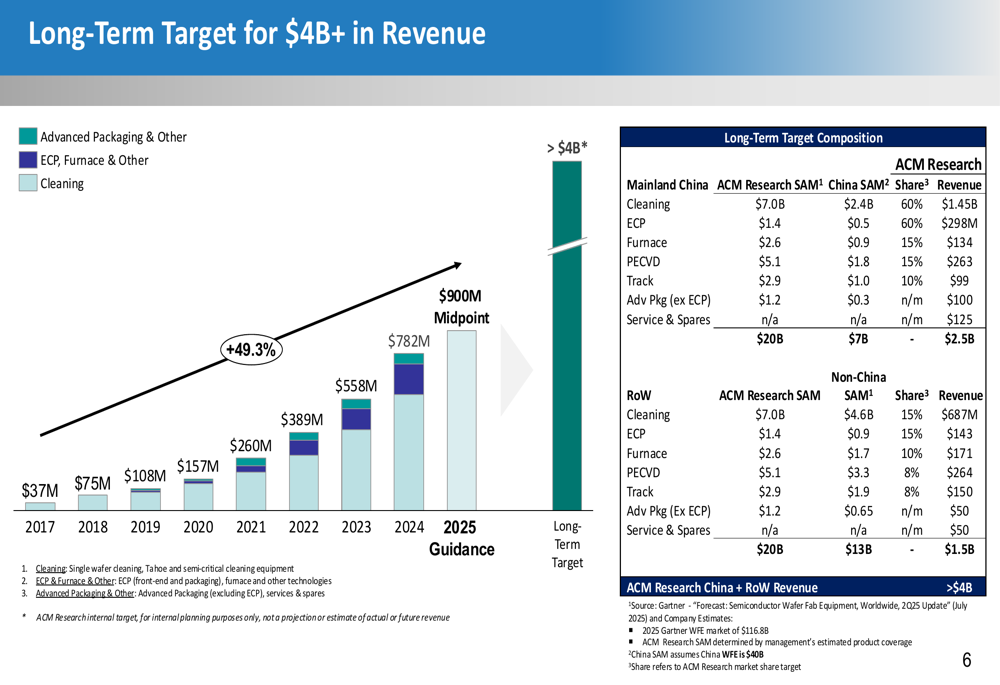Select the '+49.3%' growth rate oval
This screenshot has width=1000, height=685.
(251, 350)
